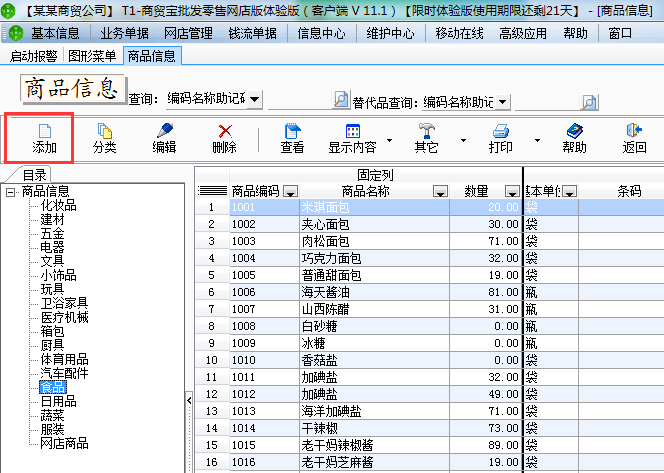Open the 高级应用 menu

523,33
